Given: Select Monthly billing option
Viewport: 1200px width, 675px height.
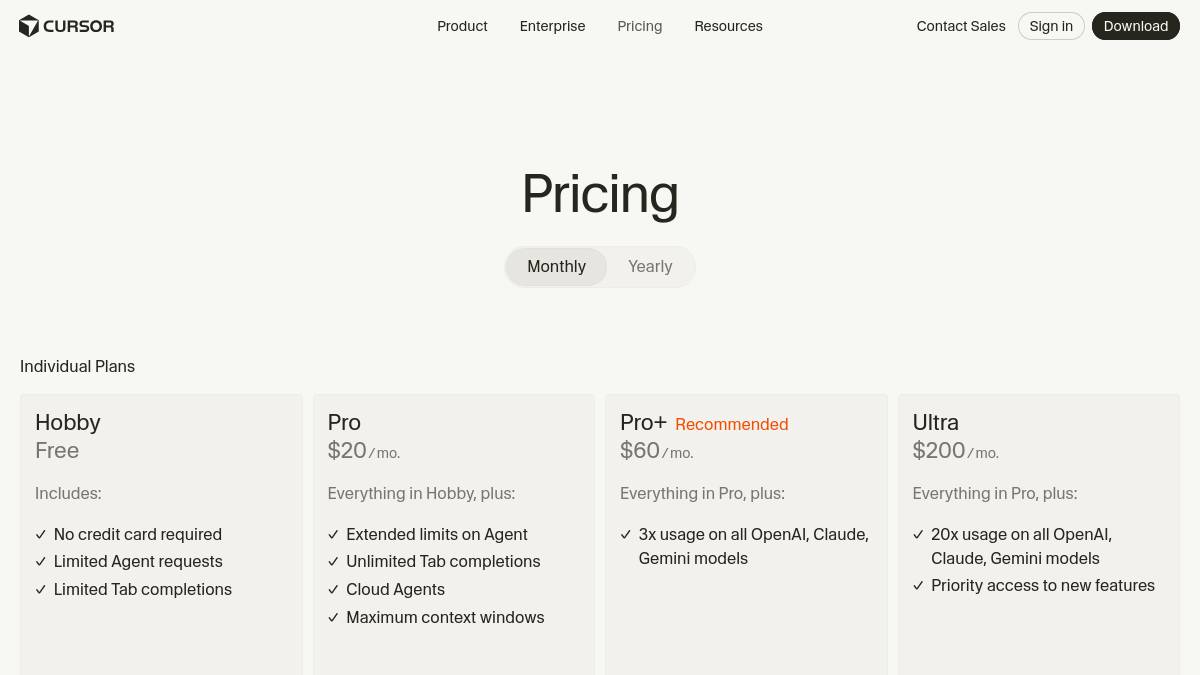Looking at the screenshot, I should point(556,267).
